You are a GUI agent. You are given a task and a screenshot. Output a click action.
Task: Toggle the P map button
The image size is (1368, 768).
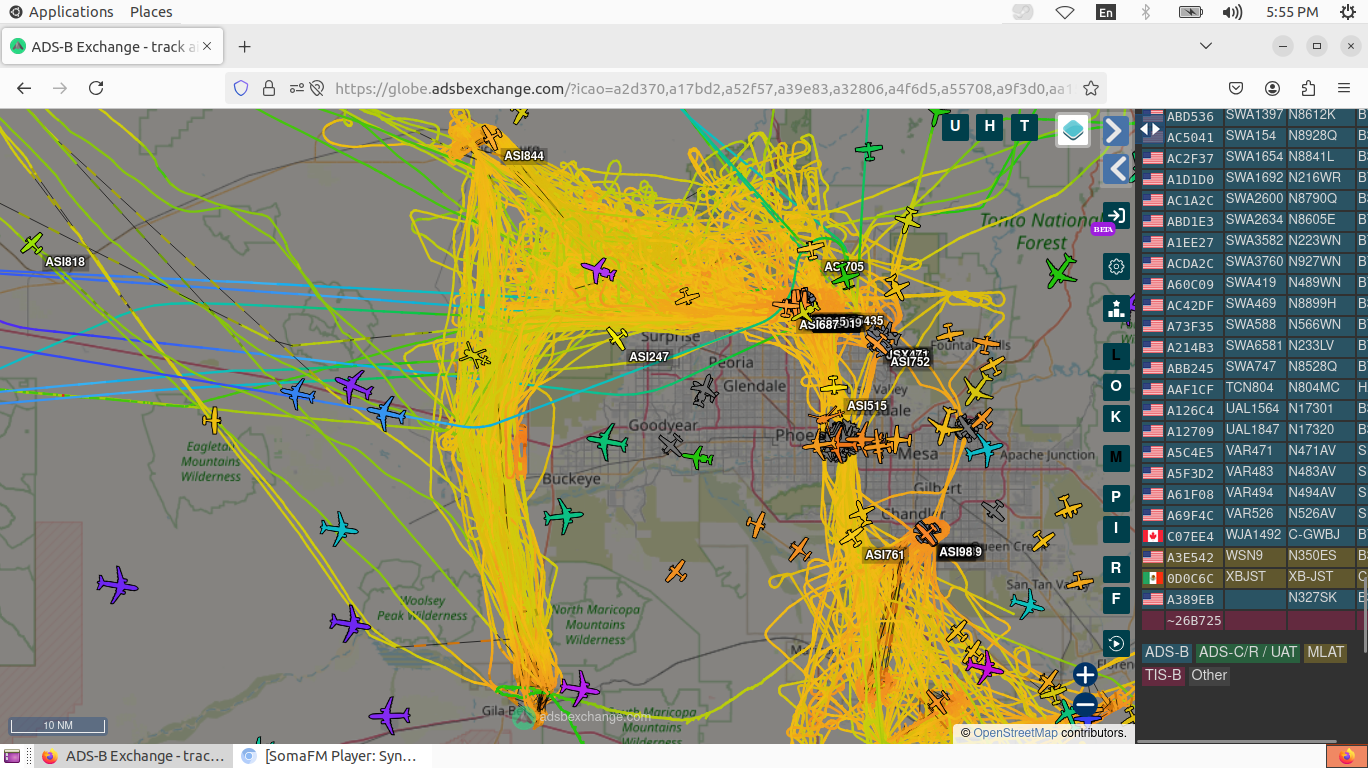(x=1116, y=497)
